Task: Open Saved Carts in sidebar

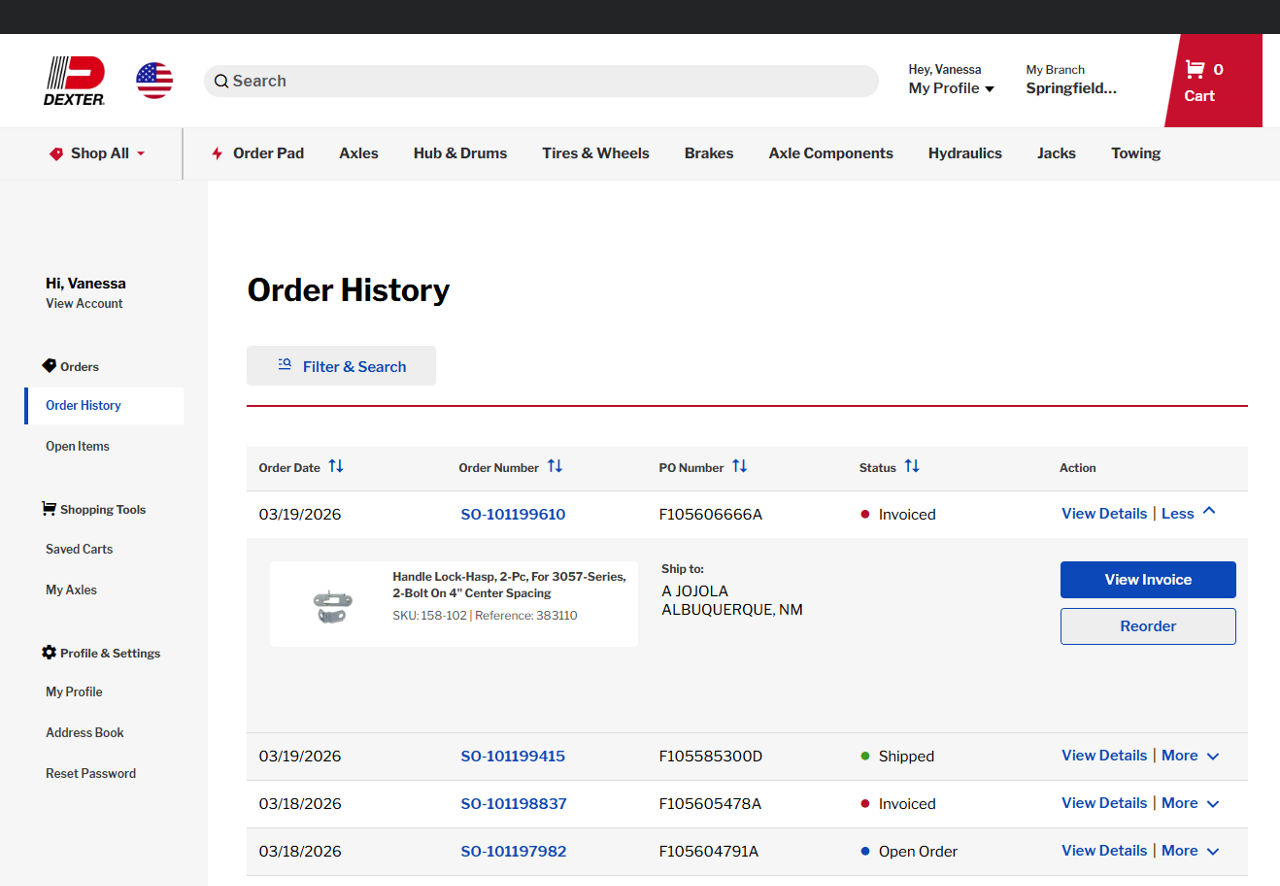Action: tap(79, 549)
